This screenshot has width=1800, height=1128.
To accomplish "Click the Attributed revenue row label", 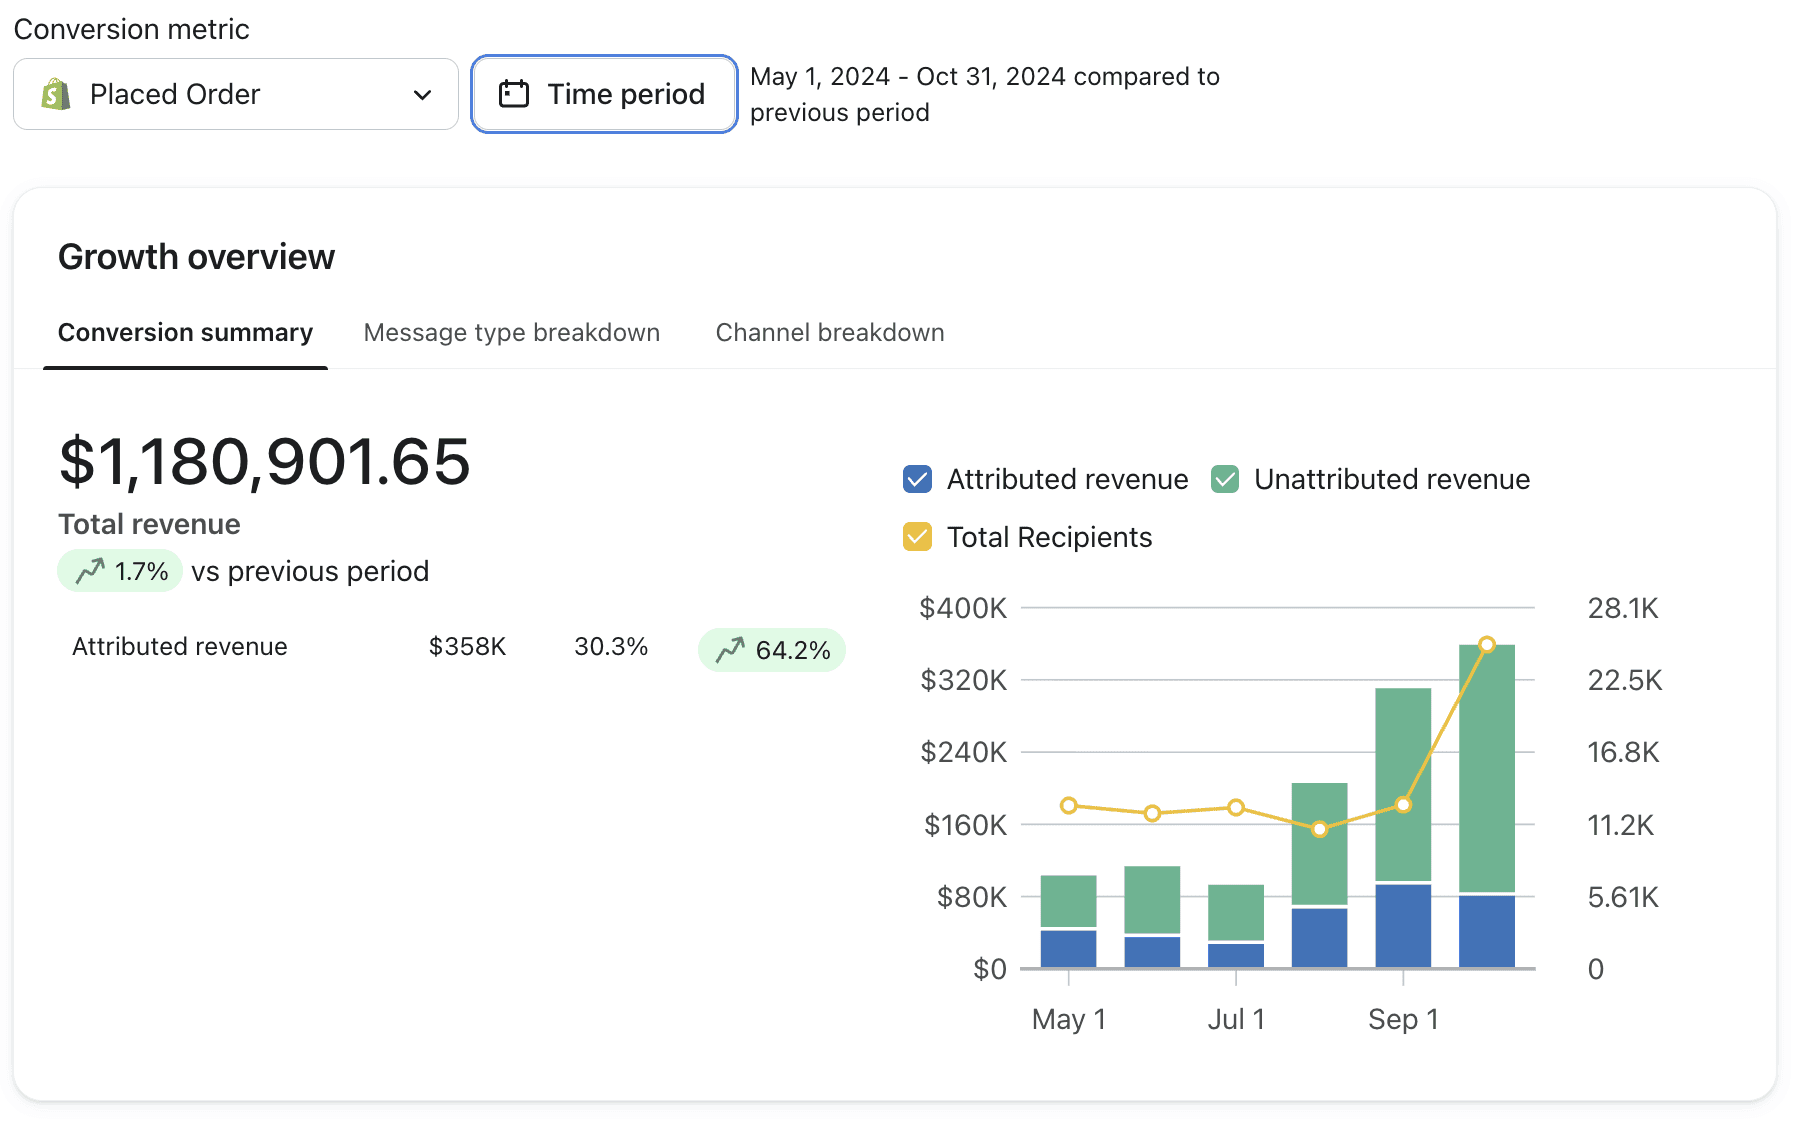I will click(180, 647).
